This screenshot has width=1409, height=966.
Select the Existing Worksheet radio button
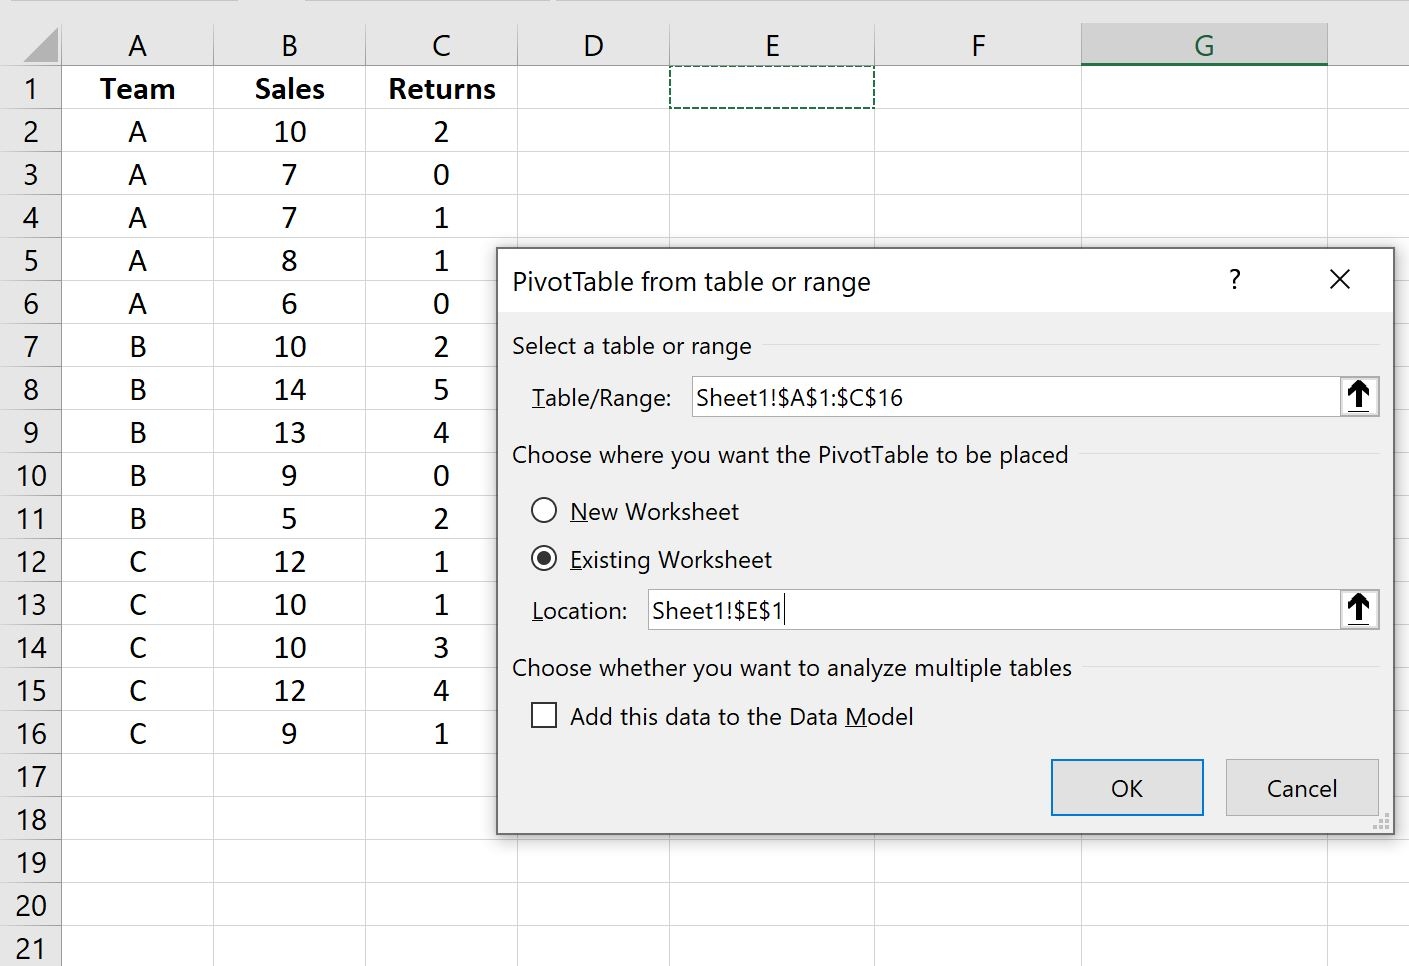pyautogui.click(x=544, y=559)
